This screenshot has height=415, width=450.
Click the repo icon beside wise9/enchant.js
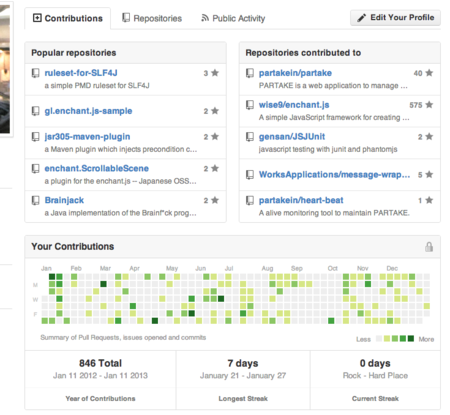point(250,105)
